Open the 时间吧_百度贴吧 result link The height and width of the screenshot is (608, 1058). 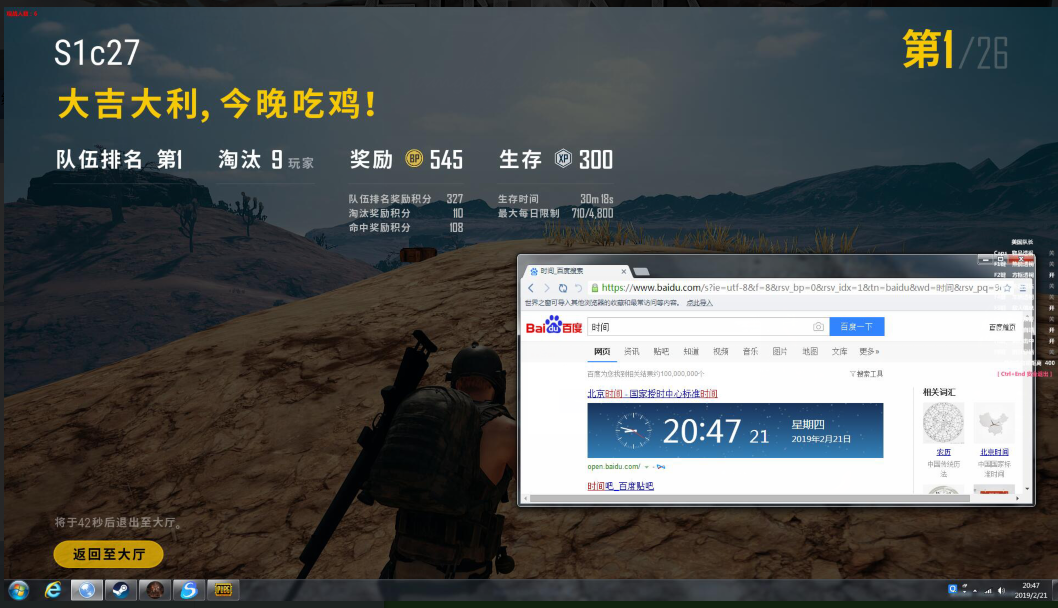[620, 486]
